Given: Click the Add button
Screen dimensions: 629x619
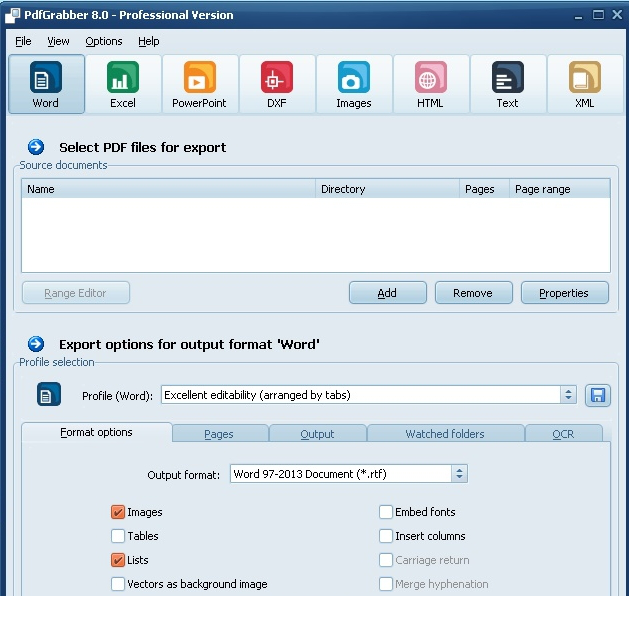Looking at the screenshot, I should tap(388, 293).
